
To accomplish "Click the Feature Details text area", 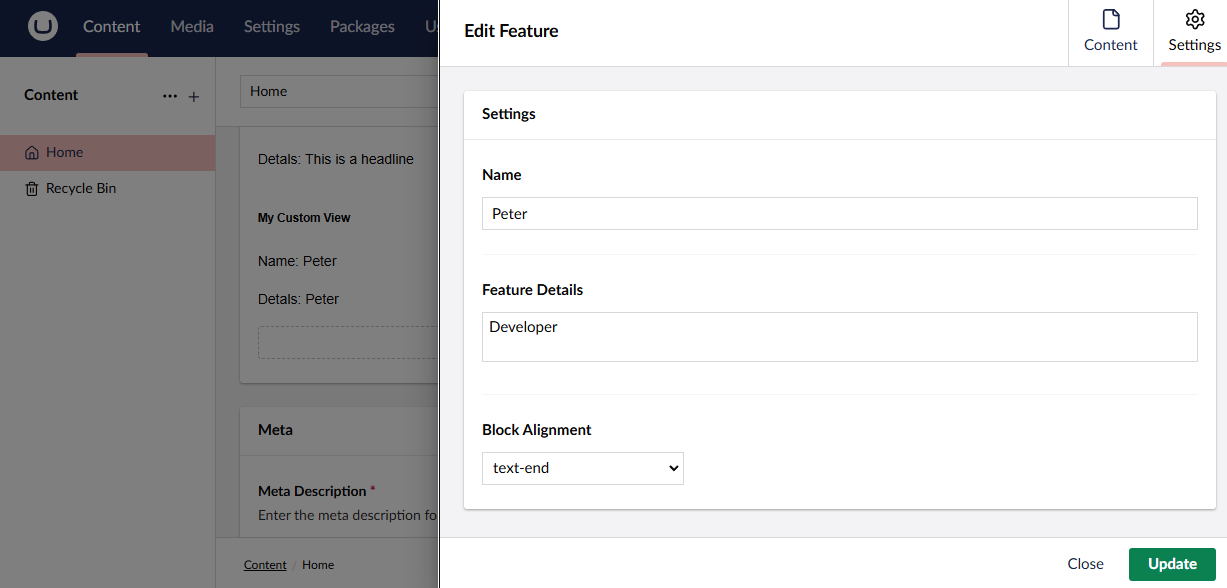I will click(x=839, y=337).
